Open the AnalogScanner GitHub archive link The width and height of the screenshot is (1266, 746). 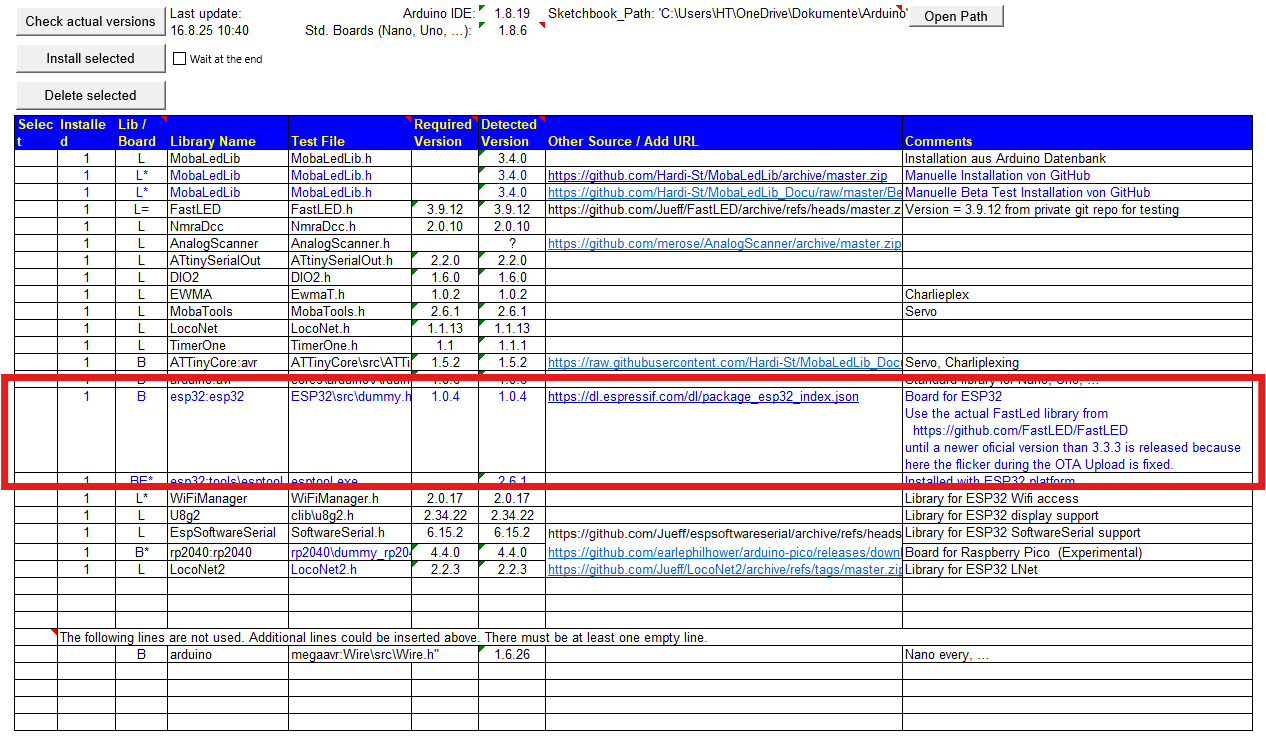[724, 244]
